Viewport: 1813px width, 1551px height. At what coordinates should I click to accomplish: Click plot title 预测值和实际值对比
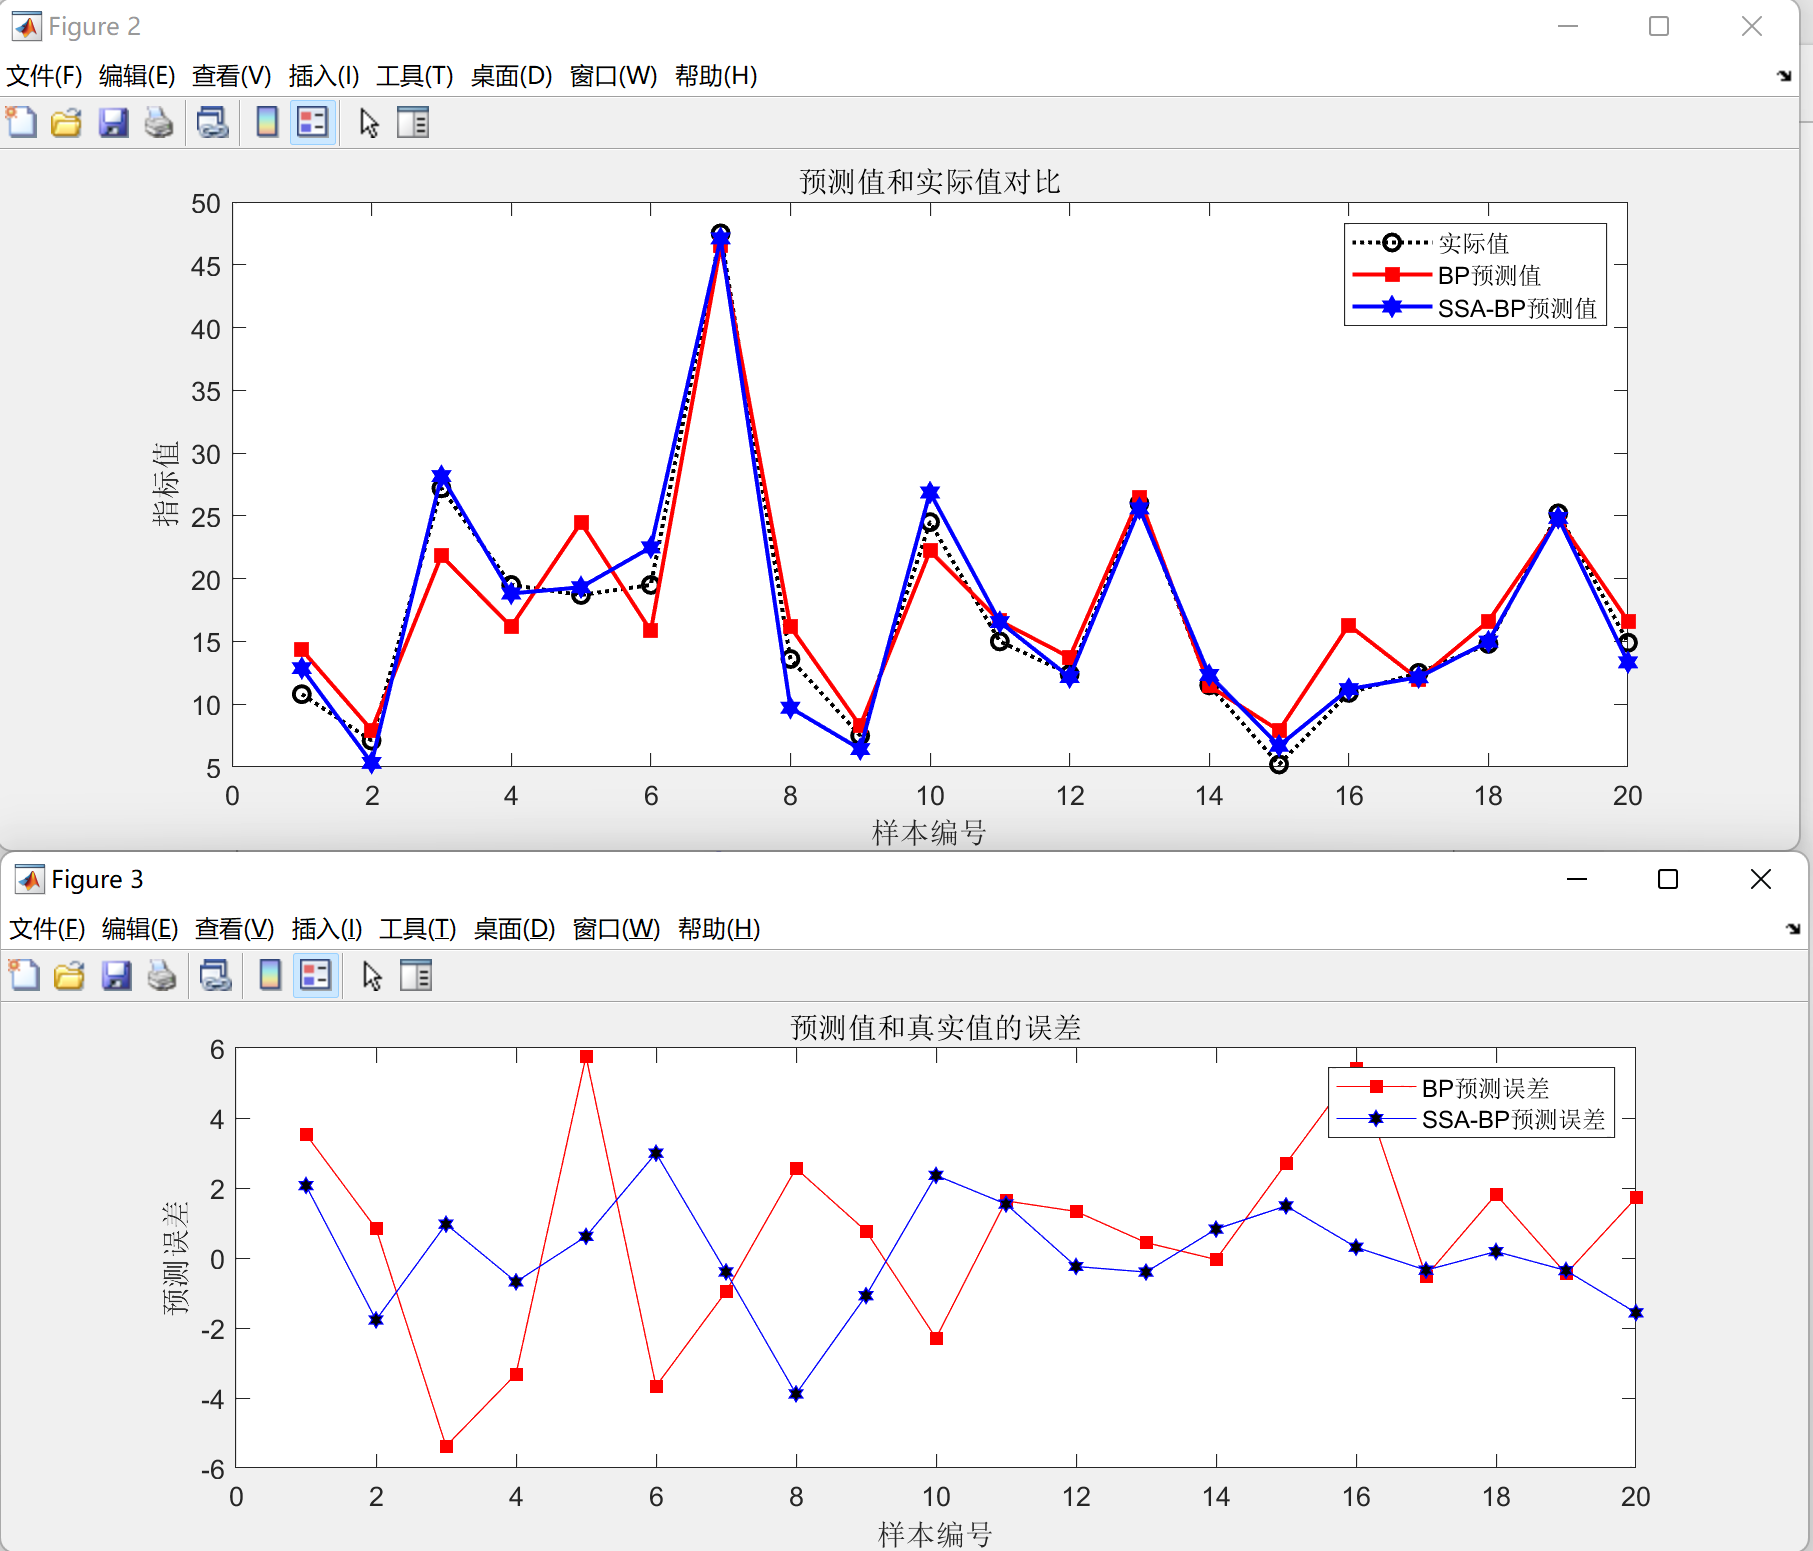click(930, 182)
